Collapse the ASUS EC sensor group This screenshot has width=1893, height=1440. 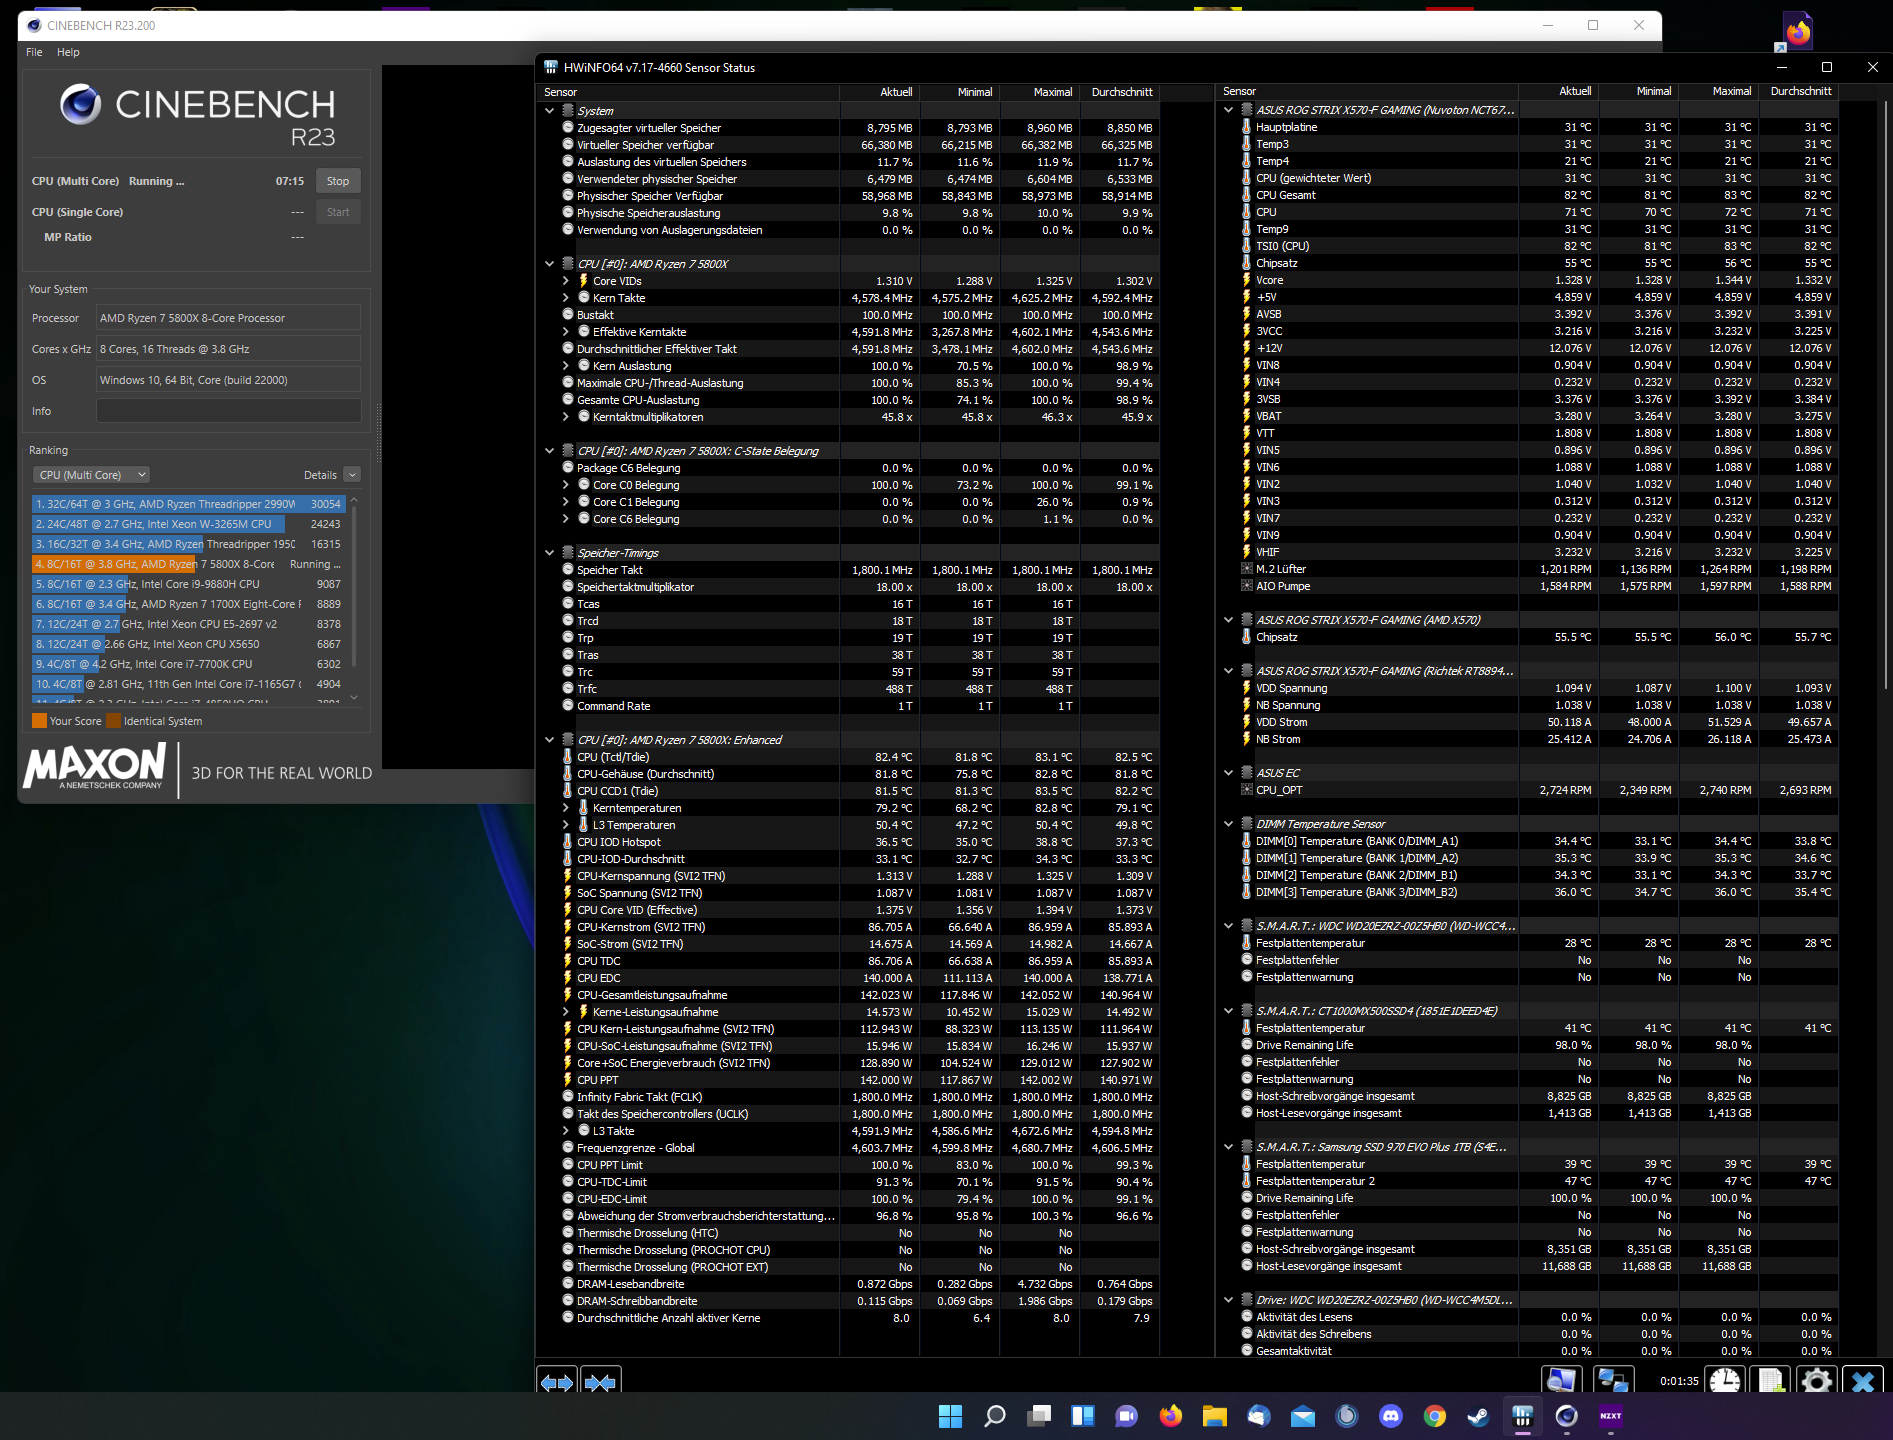coord(1229,773)
